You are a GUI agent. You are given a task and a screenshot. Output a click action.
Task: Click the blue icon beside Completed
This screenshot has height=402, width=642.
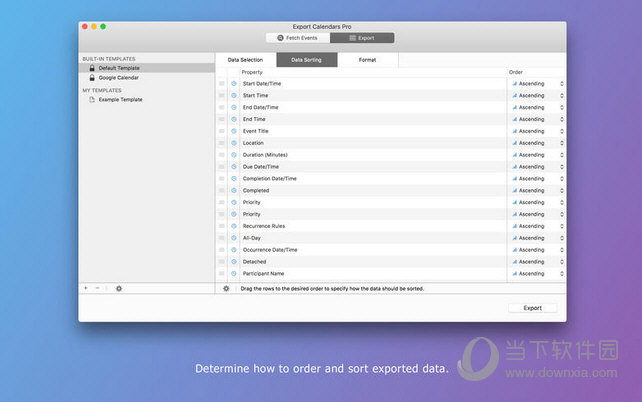pos(234,190)
